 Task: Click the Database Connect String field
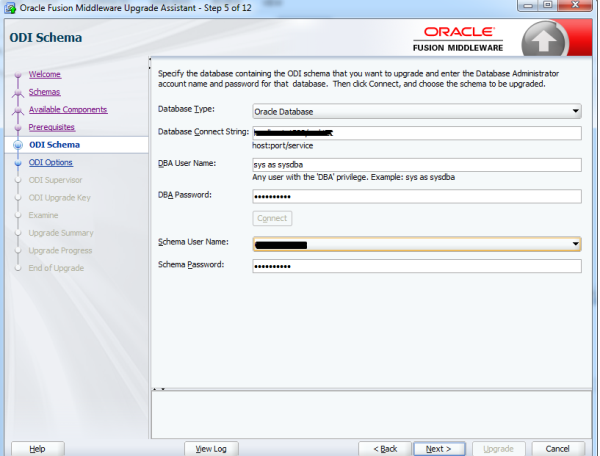coord(417,133)
